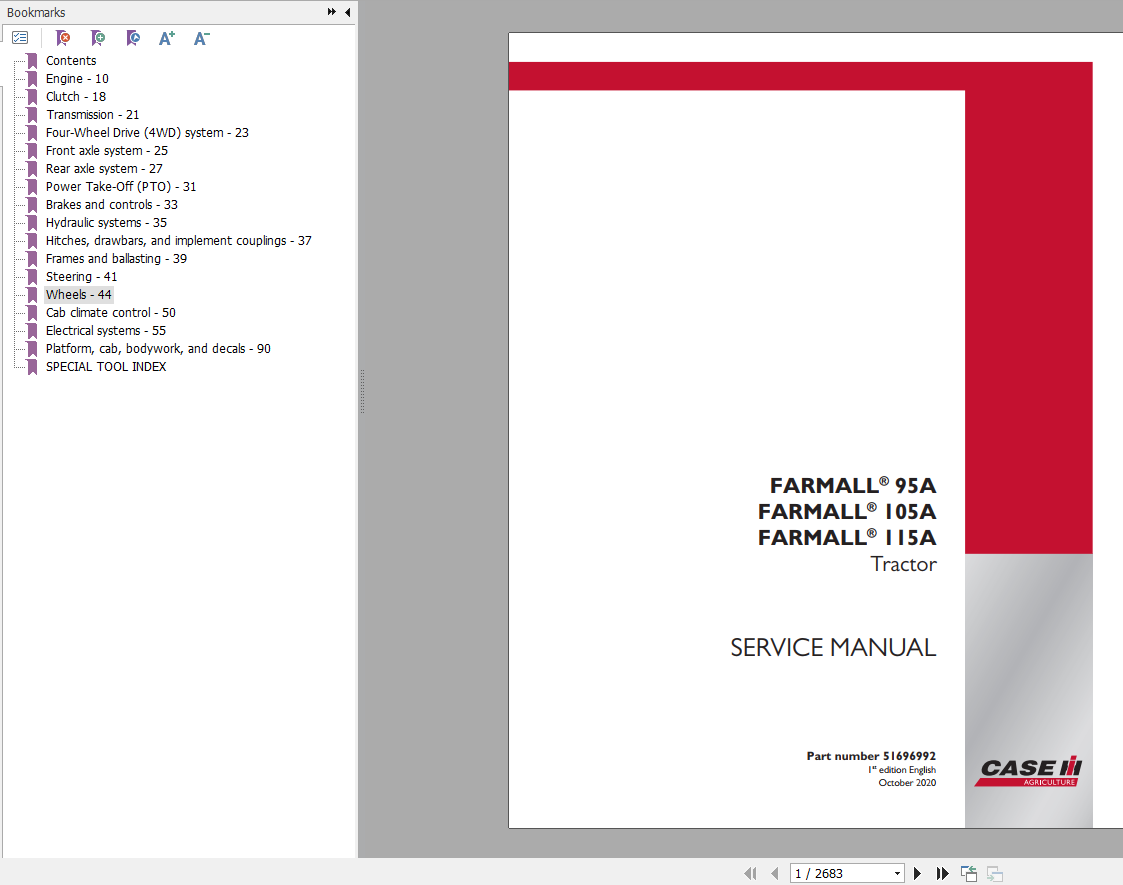Viewport: 1123px width, 885px height.
Task: Jump to the Transmission - 21 bookmark
Action: tap(93, 115)
